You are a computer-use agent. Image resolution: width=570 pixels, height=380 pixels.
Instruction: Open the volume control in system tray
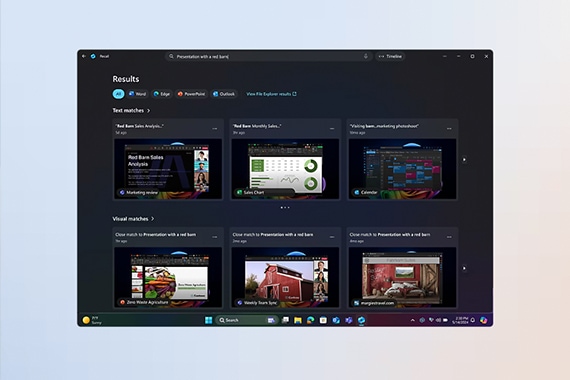tap(438, 320)
